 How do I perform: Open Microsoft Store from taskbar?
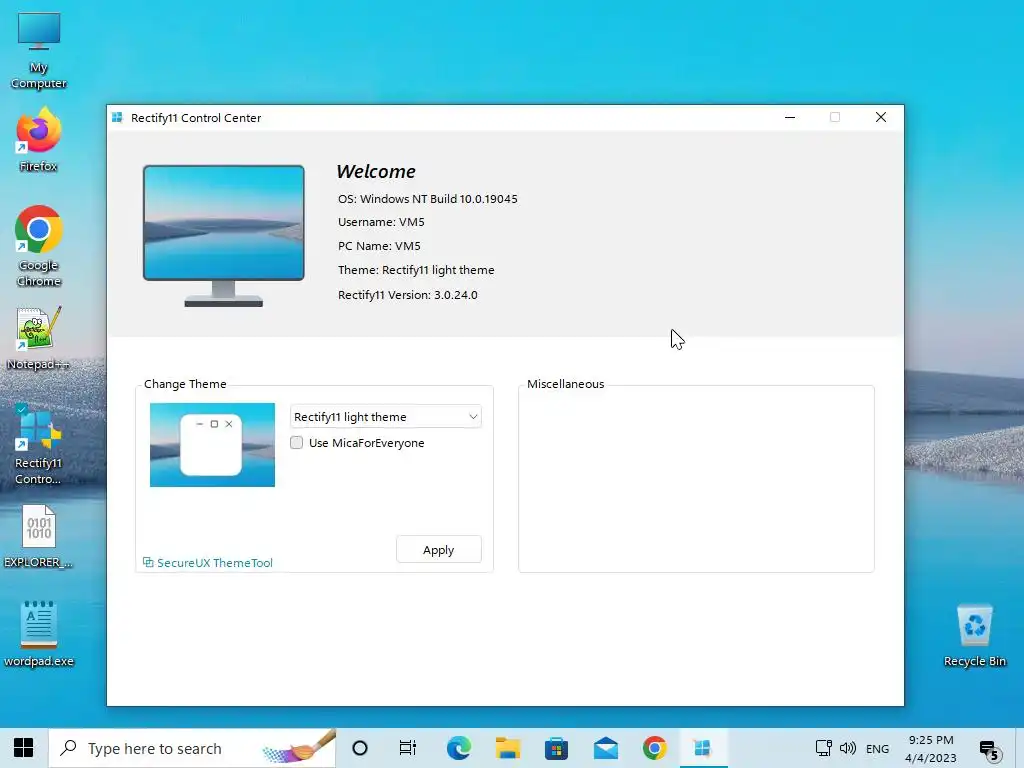[x=556, y=748]
